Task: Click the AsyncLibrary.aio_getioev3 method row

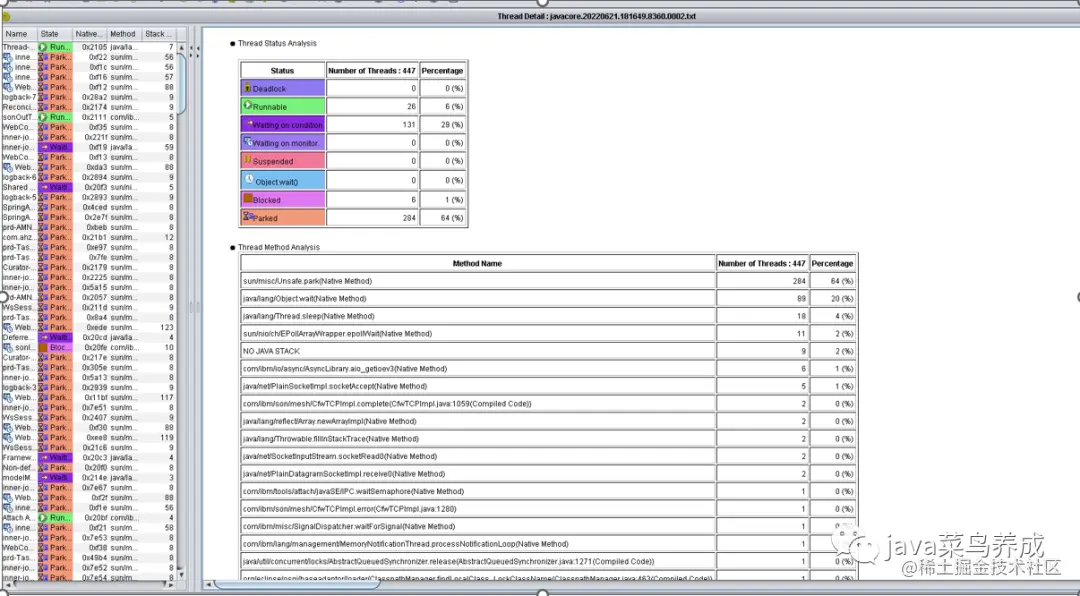Action: click(548, 369)
